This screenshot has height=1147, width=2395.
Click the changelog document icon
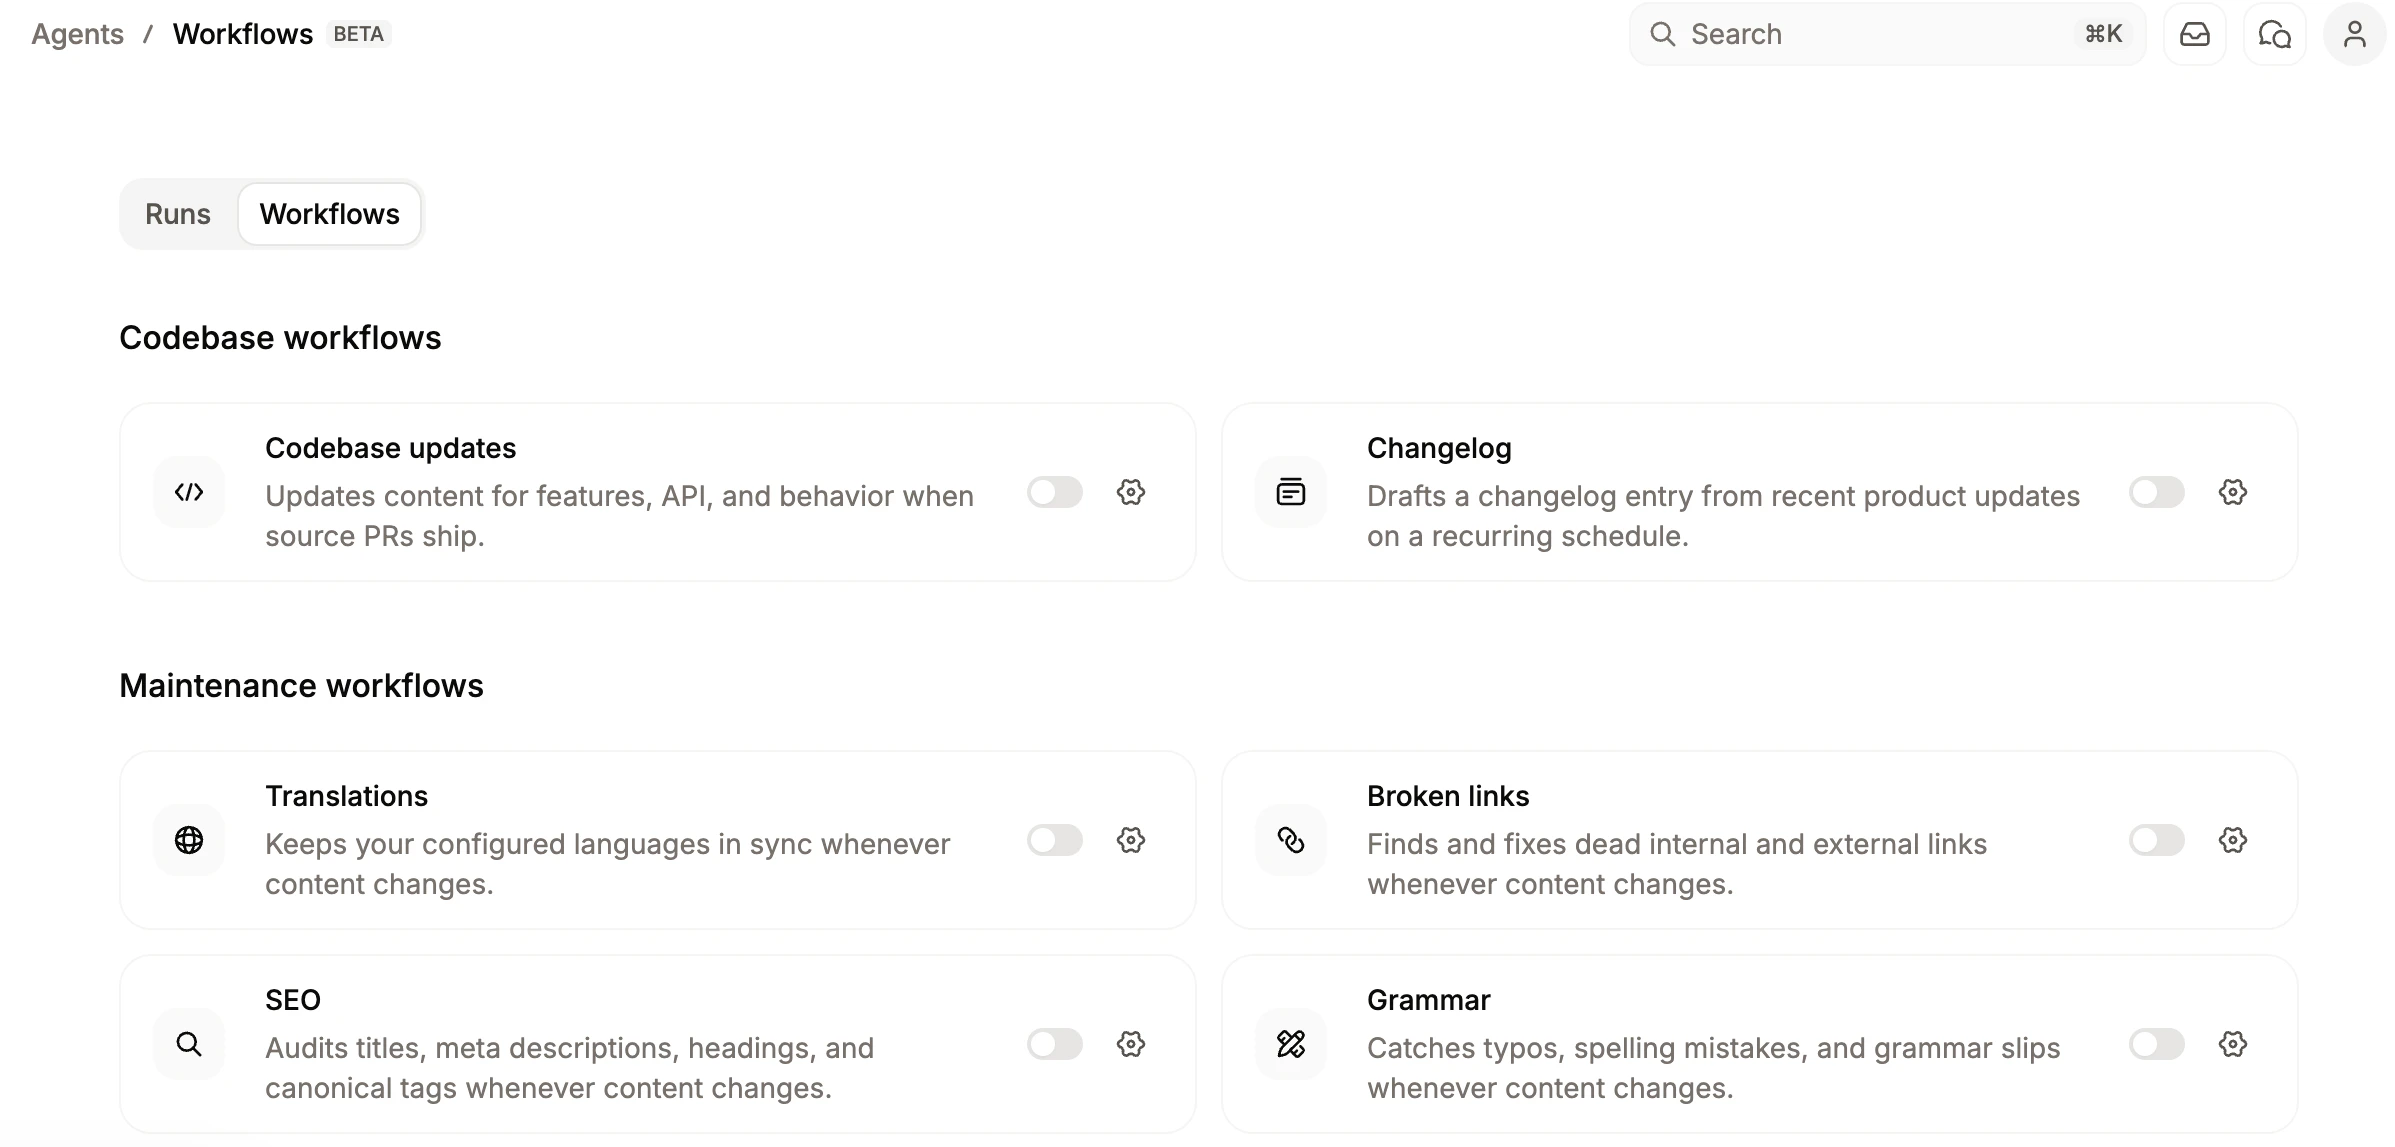tap(1291, 491)
